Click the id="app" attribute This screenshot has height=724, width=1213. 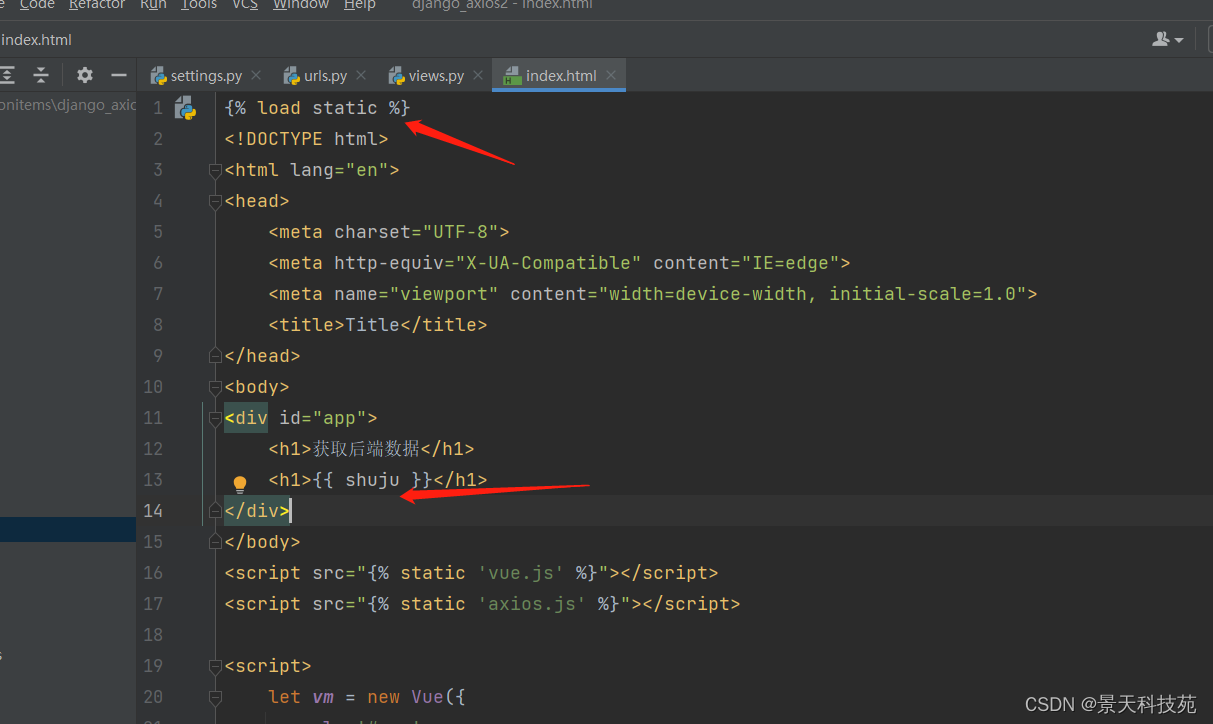tap(323, 418)
